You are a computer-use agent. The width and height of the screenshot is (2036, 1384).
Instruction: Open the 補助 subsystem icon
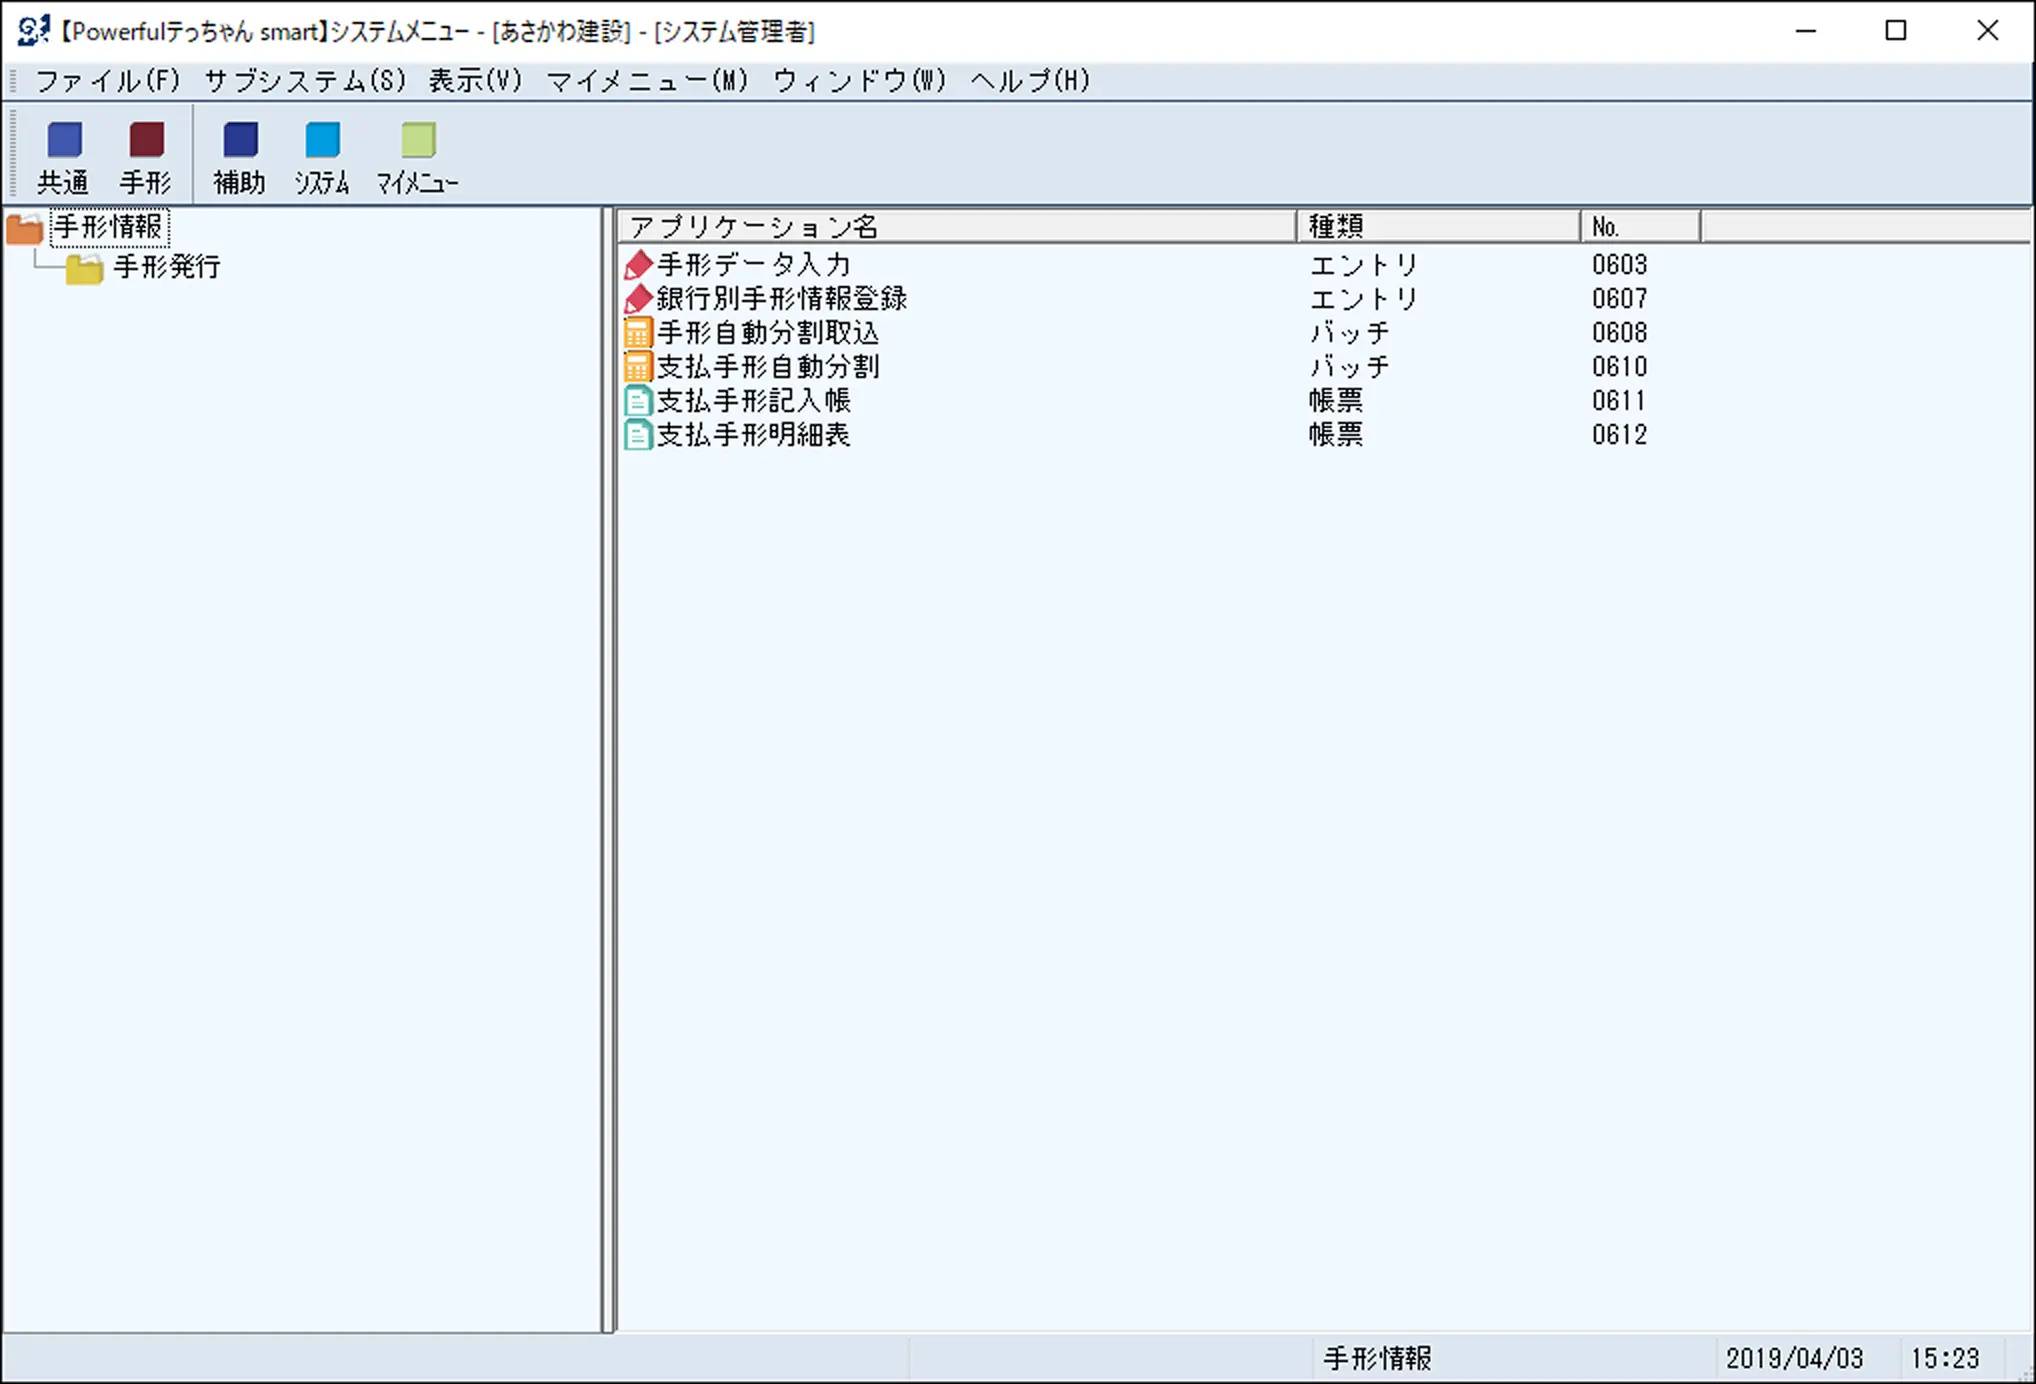coord(240,155)
